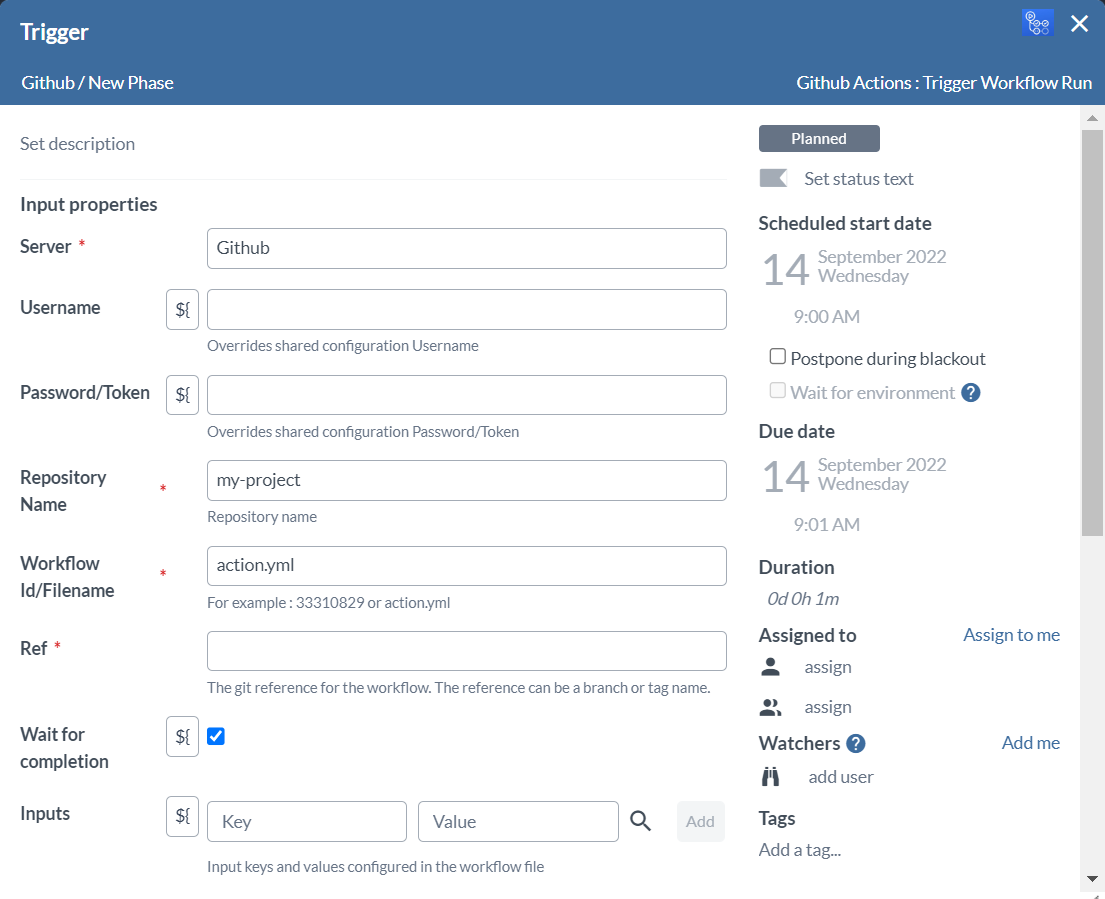Toggle the Wait for completion checkbox
This screenshot has height=899, width=1105.
(216, 736)
